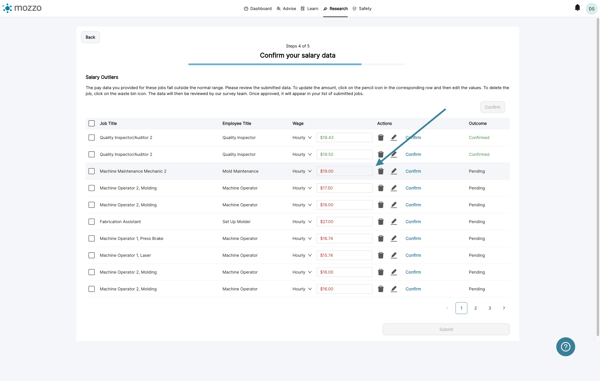
Task: Go to page 3 of the table
Action: coord(489,308)
